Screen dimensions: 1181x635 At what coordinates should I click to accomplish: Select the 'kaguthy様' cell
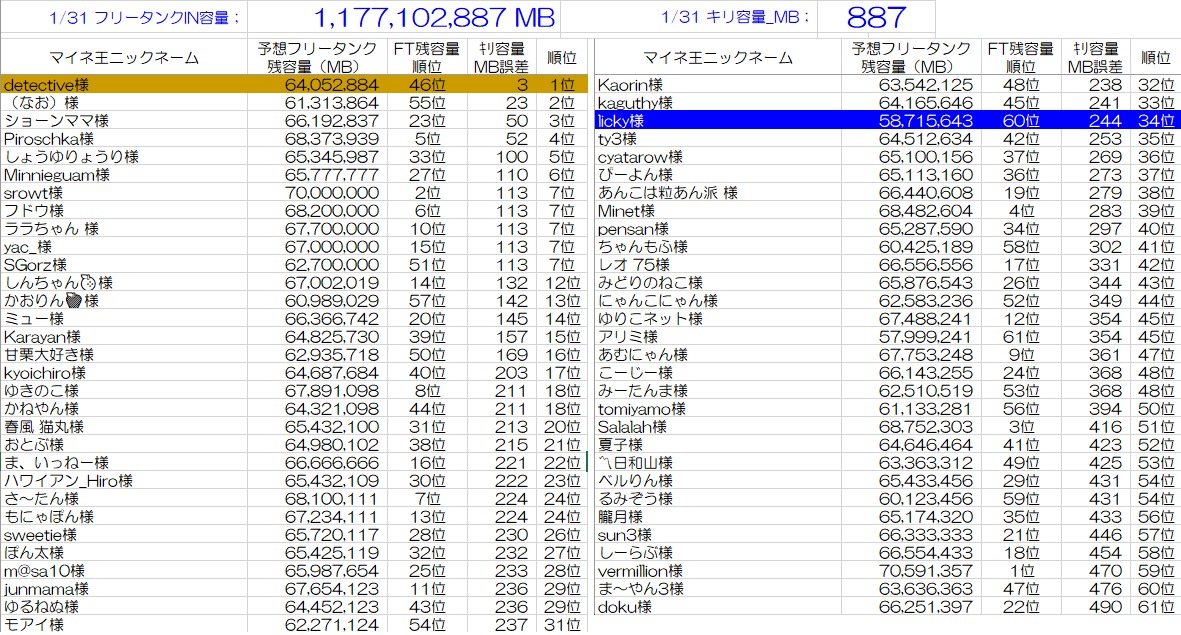[x=718, y=102]
